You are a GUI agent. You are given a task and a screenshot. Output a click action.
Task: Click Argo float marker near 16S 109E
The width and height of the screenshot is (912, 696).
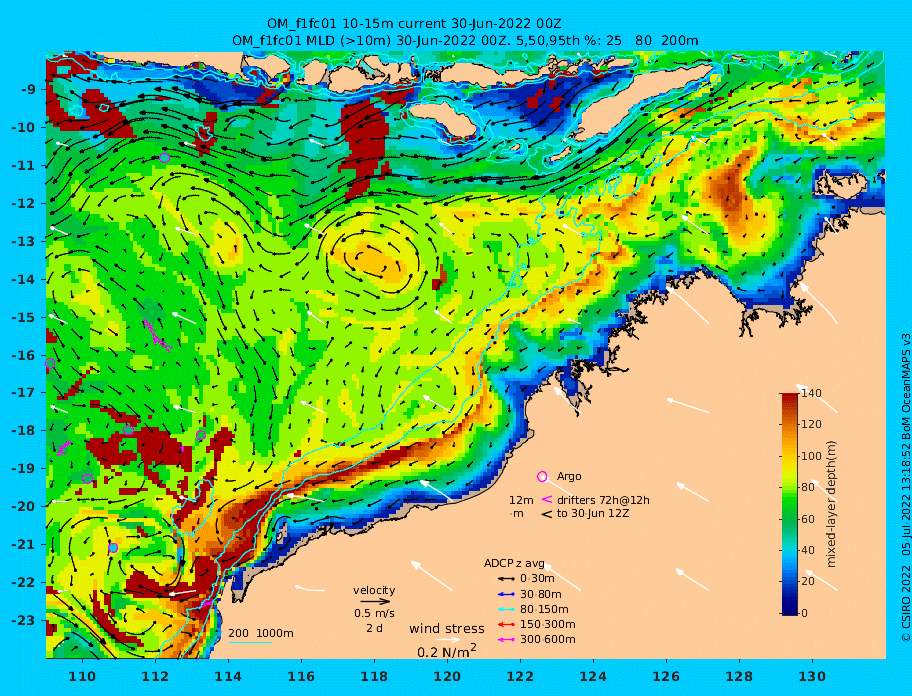pos(50,363)
